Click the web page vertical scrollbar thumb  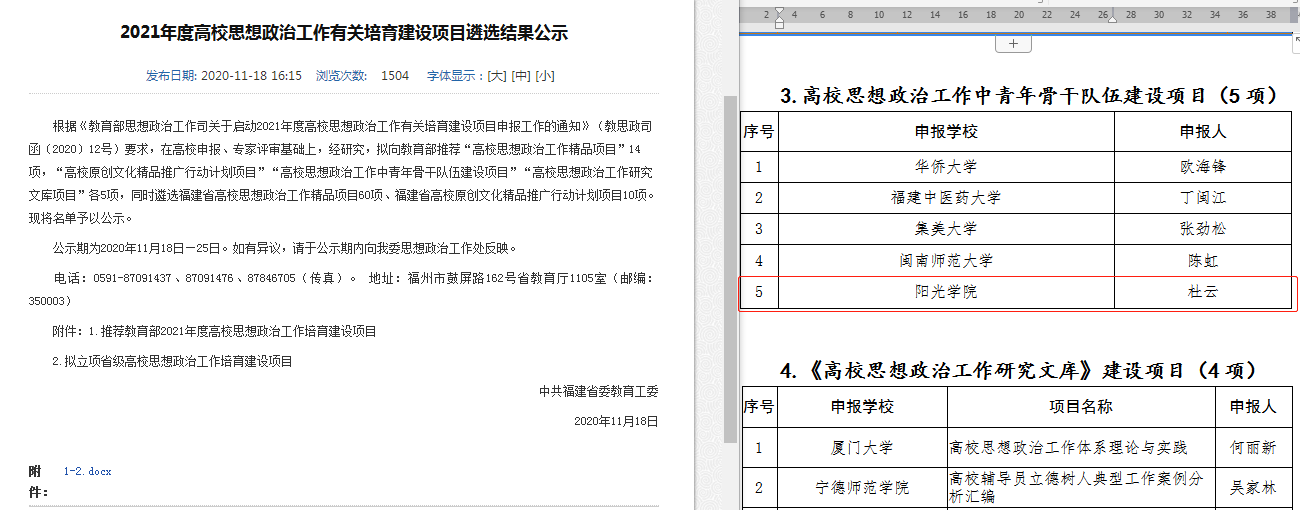pos(730,270)
